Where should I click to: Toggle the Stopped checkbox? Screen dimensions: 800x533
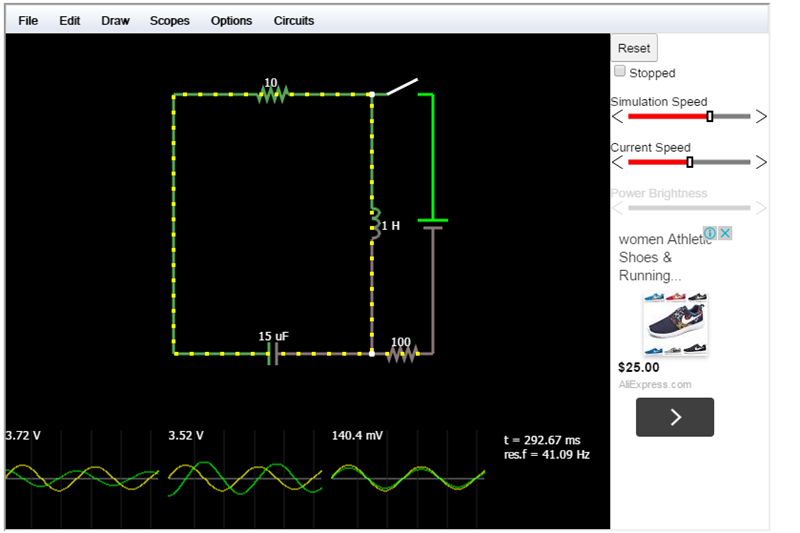pyautogui.click(x=620, y=72)
